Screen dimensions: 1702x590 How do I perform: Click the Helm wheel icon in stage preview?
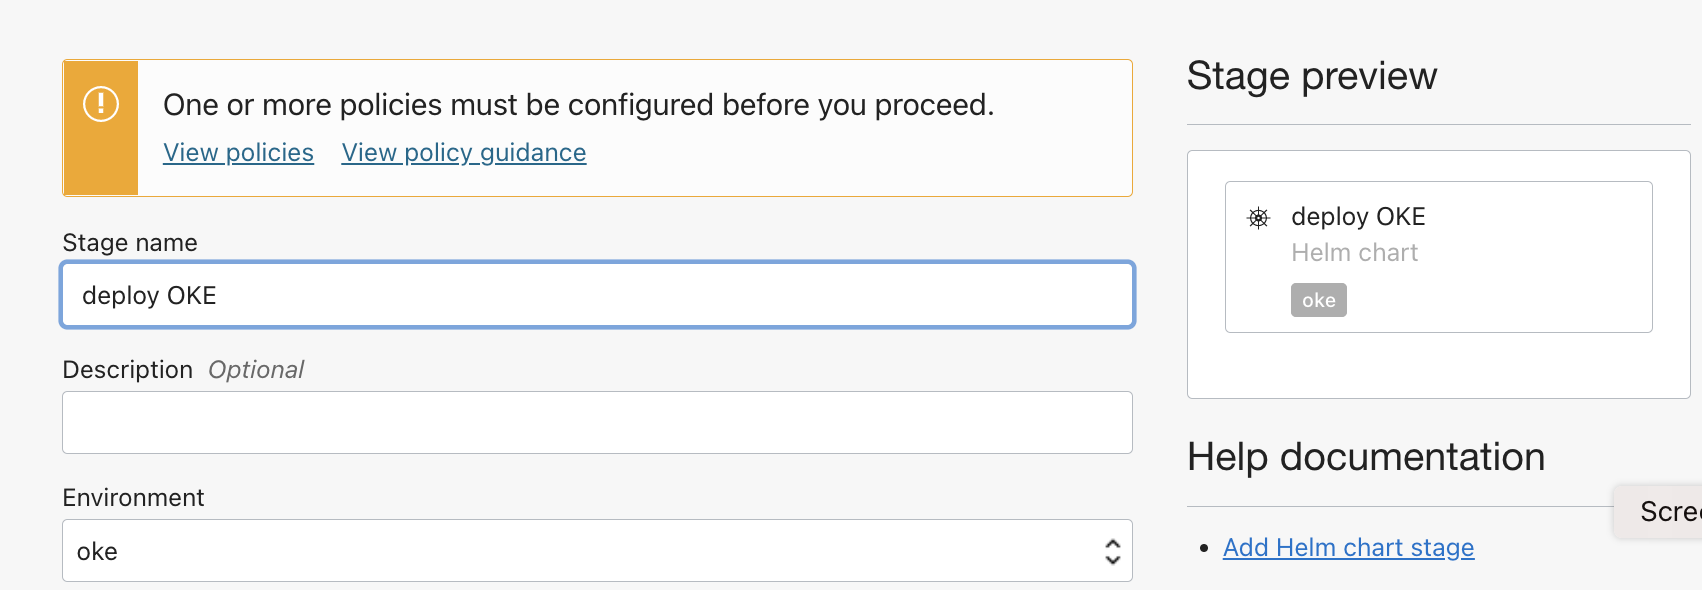[1258, 218]
